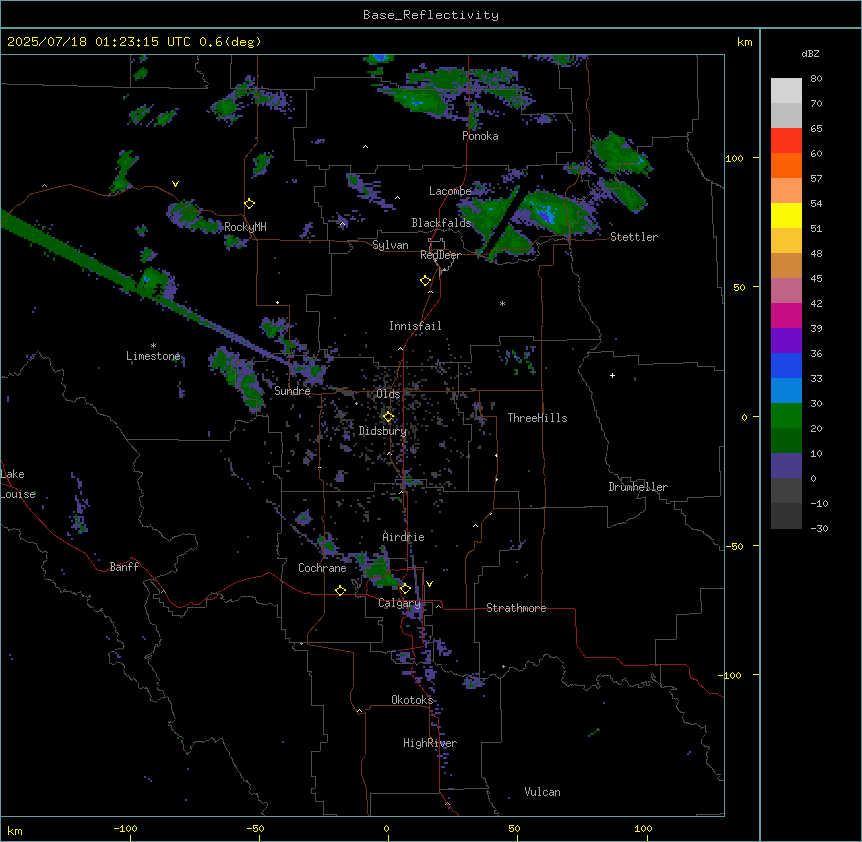Select the orange 60 dBZ legend swatch
The image size is (862, 842).
tap(786, 165)
